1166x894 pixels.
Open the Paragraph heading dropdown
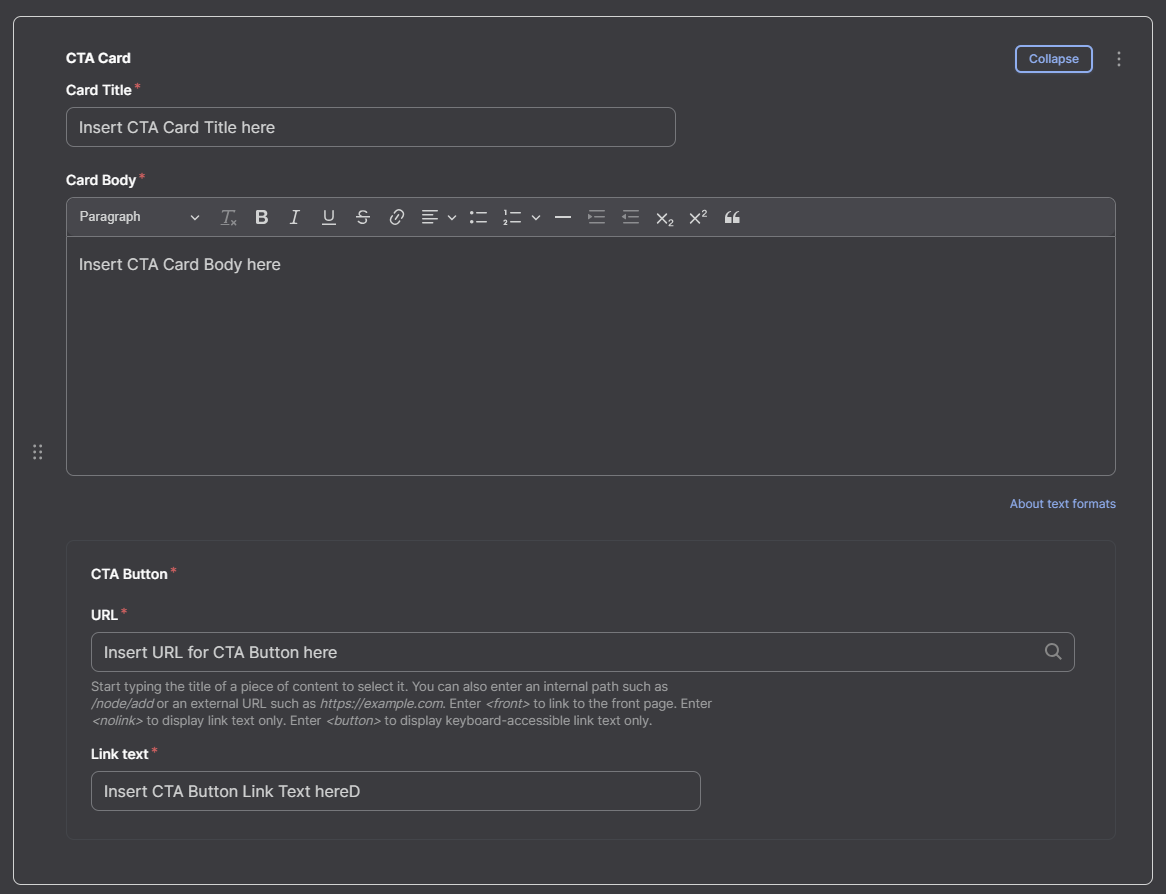[139, 217]
